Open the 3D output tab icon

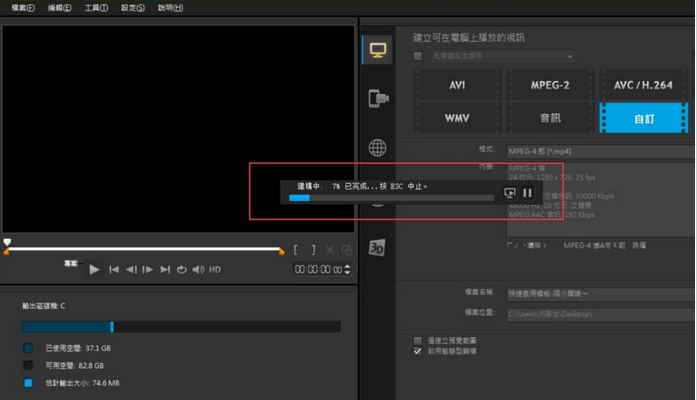tap(377, 247)
